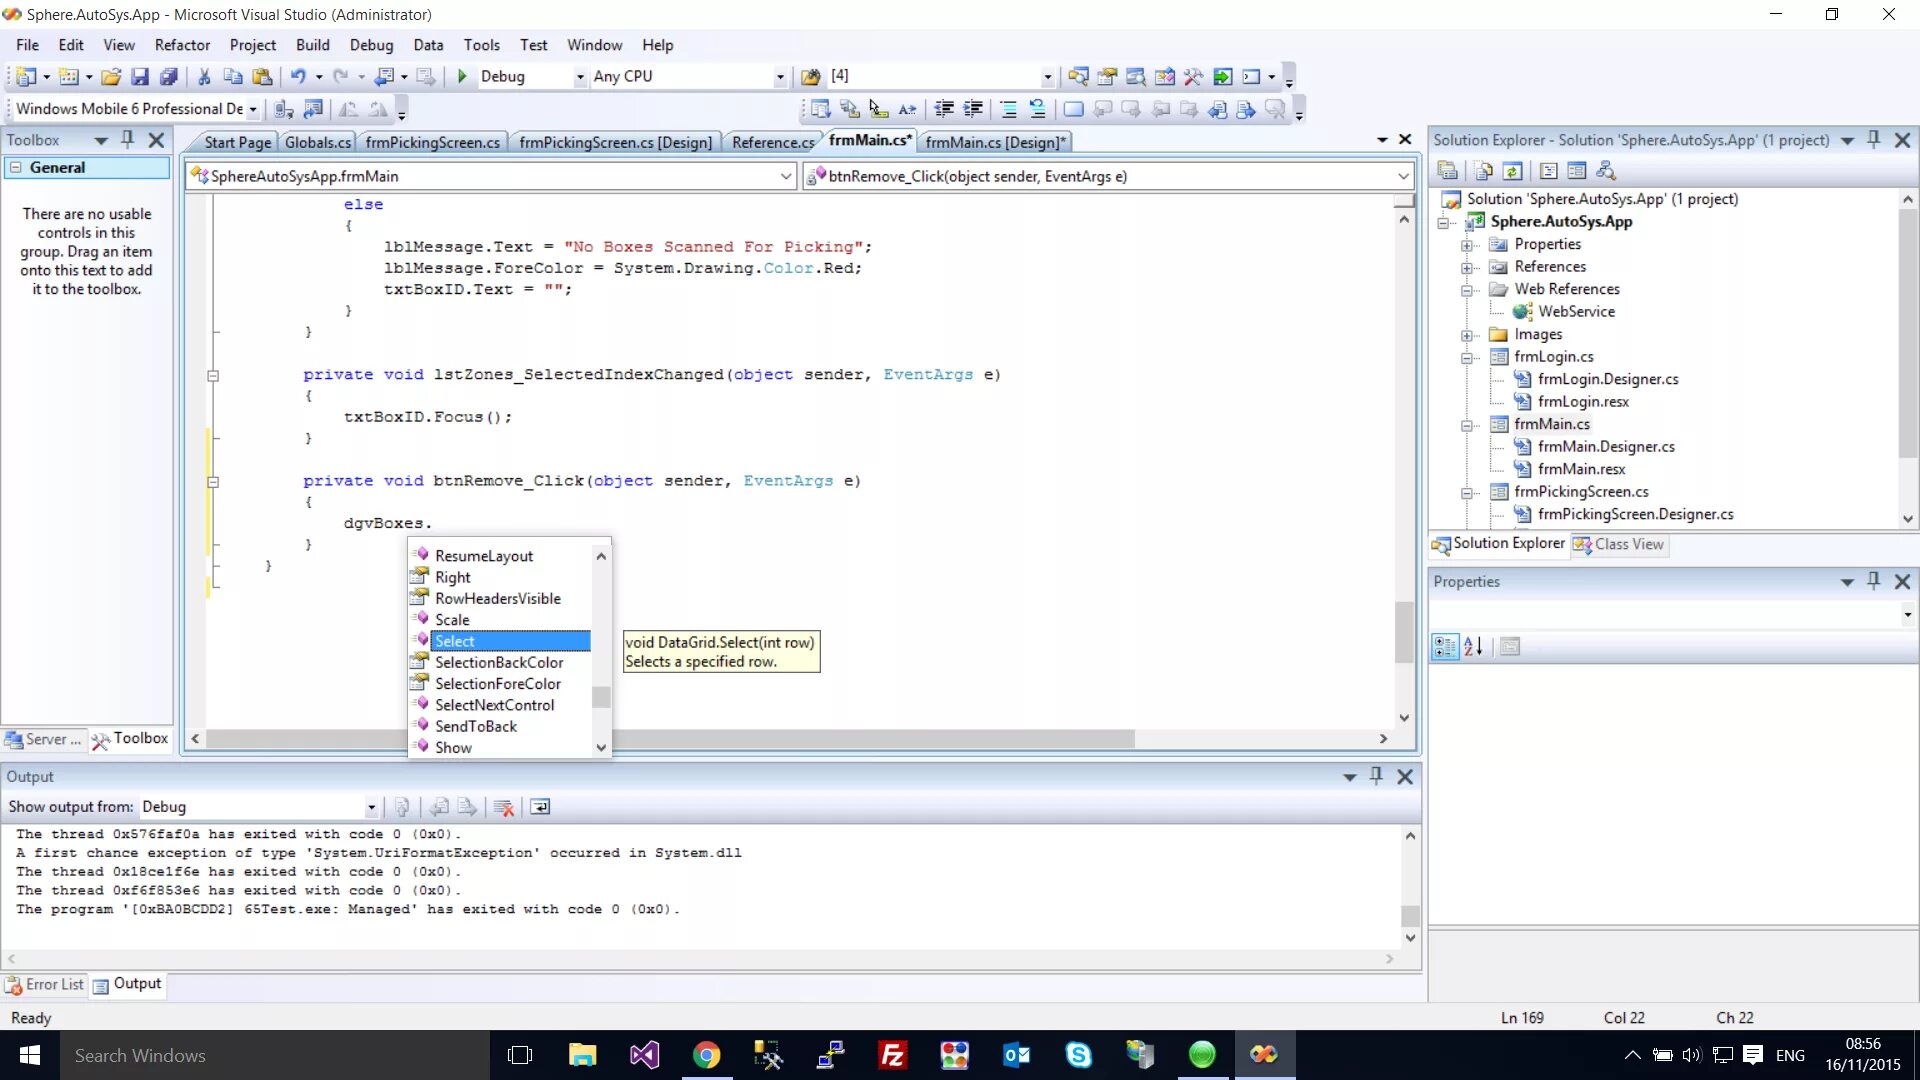Viewport: 1920px width, 1080px height.
Task: Expand the Properties node in Solution Explorer
Action: [x=1467, y=245]
